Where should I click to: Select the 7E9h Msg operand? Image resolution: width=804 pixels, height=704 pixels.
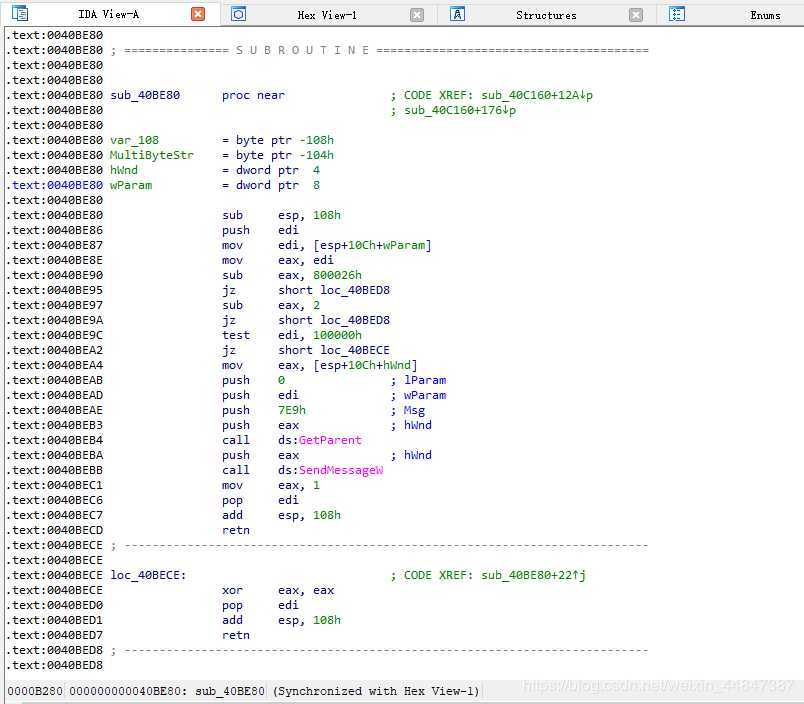point(292,410)
